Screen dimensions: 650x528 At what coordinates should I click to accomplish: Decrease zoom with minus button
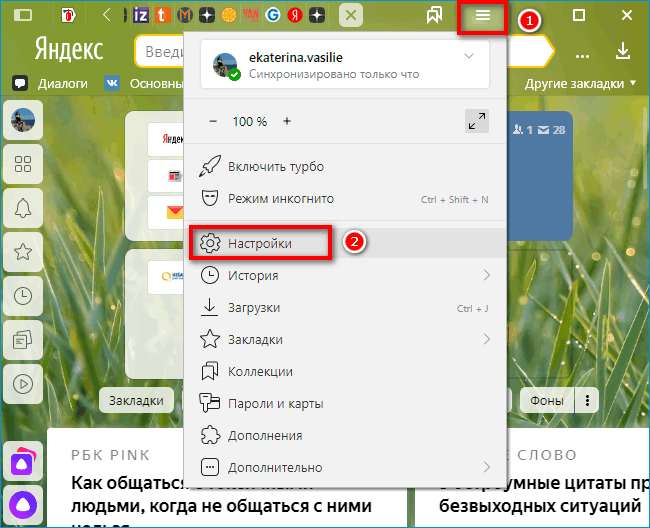(213, 121)
